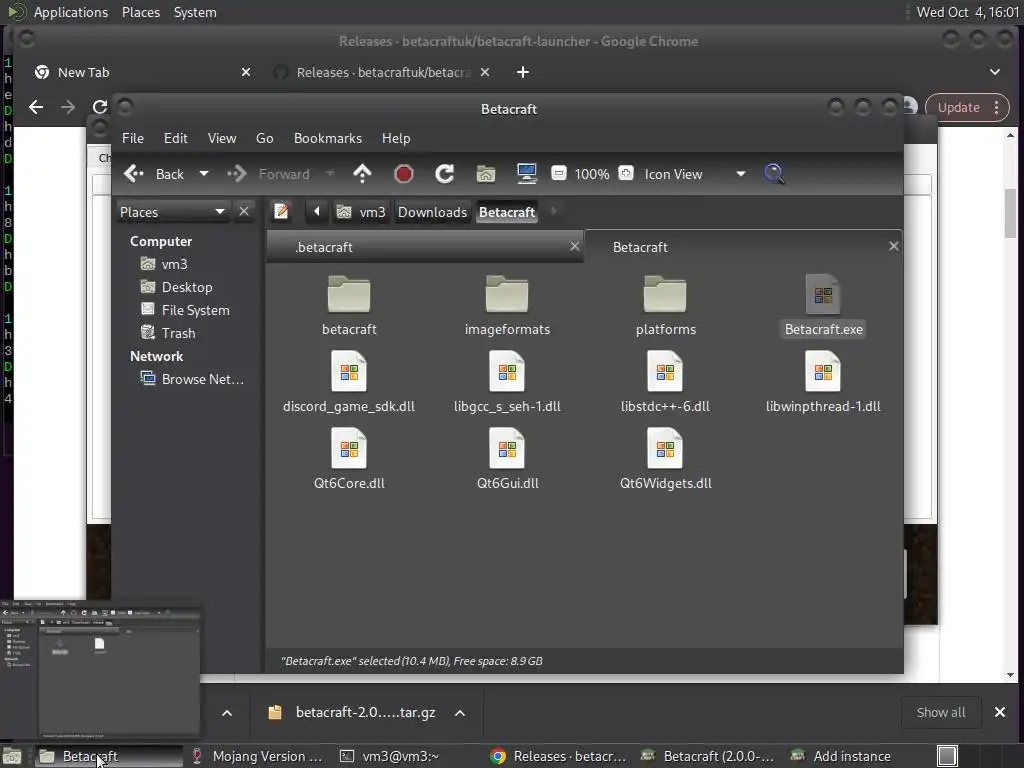Click Chrome tab search chevron

coord(995,72)
